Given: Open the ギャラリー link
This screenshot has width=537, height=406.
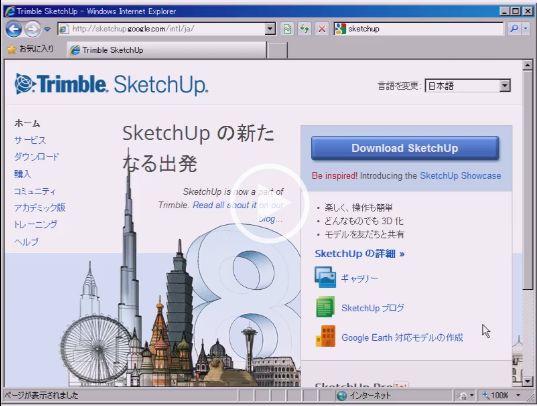Looking at the screenshot, I should (x=359, y=278).
